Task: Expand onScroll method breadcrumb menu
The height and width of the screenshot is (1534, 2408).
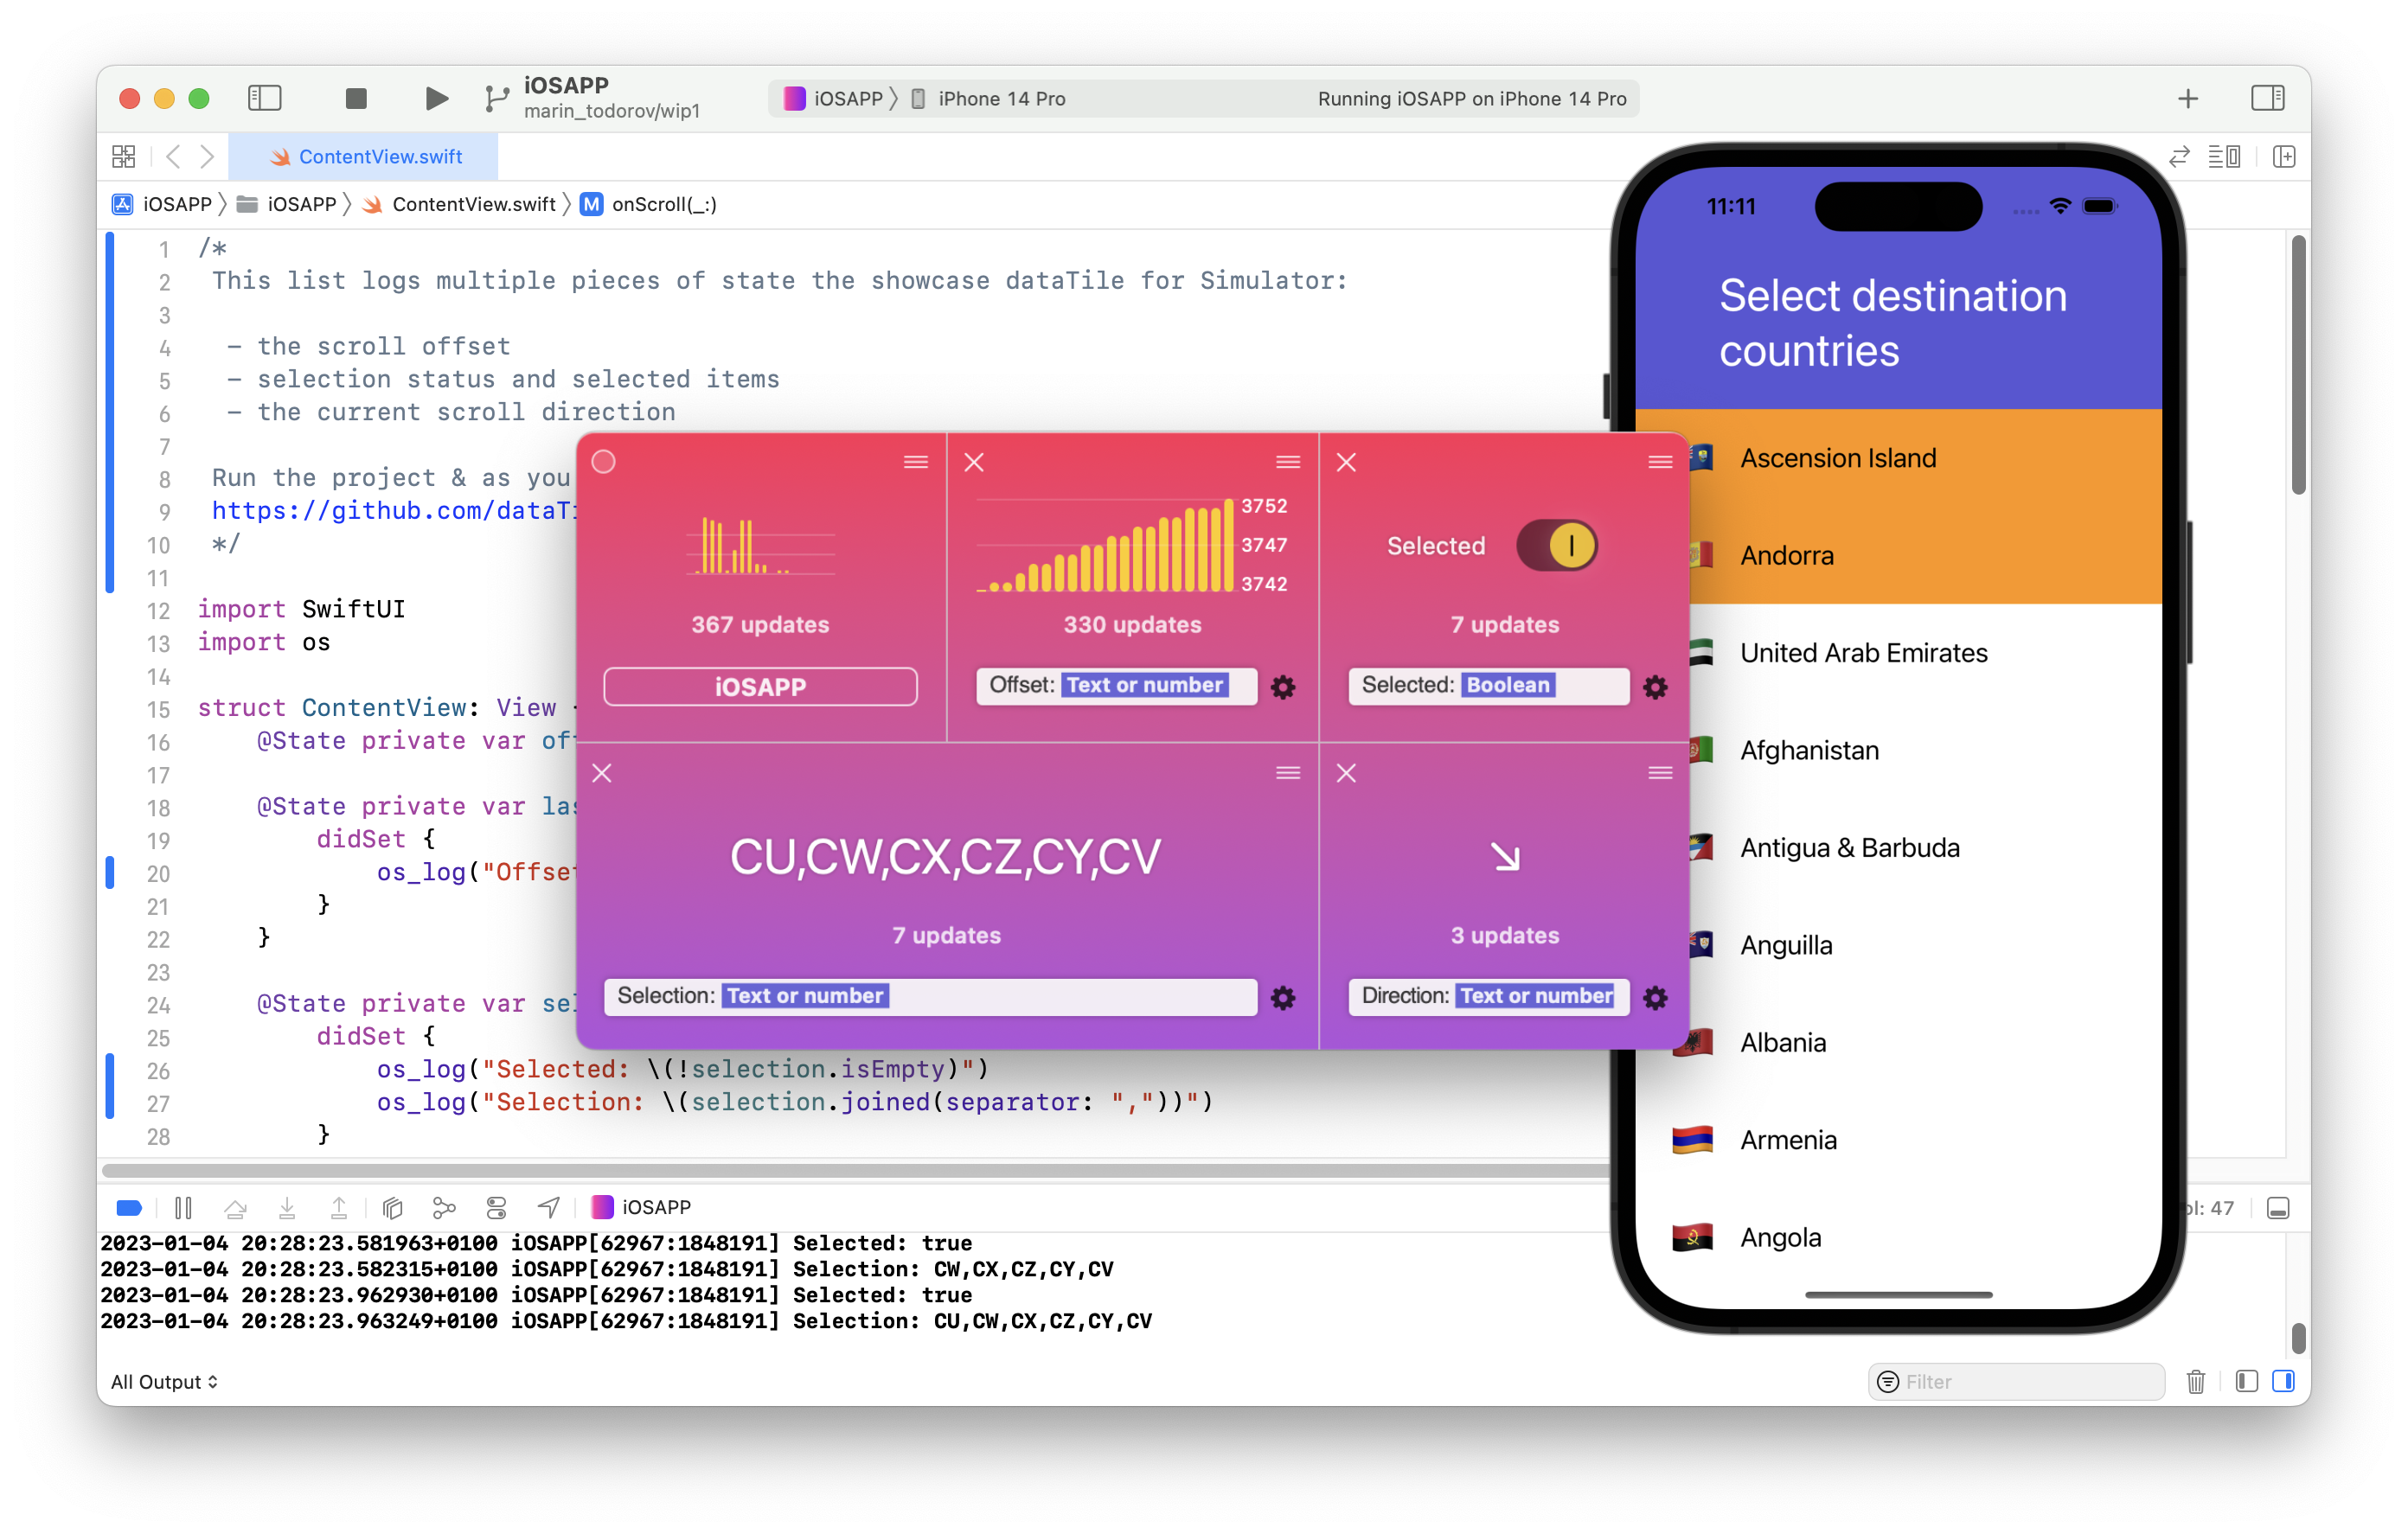Action: [x=663, y=205]
